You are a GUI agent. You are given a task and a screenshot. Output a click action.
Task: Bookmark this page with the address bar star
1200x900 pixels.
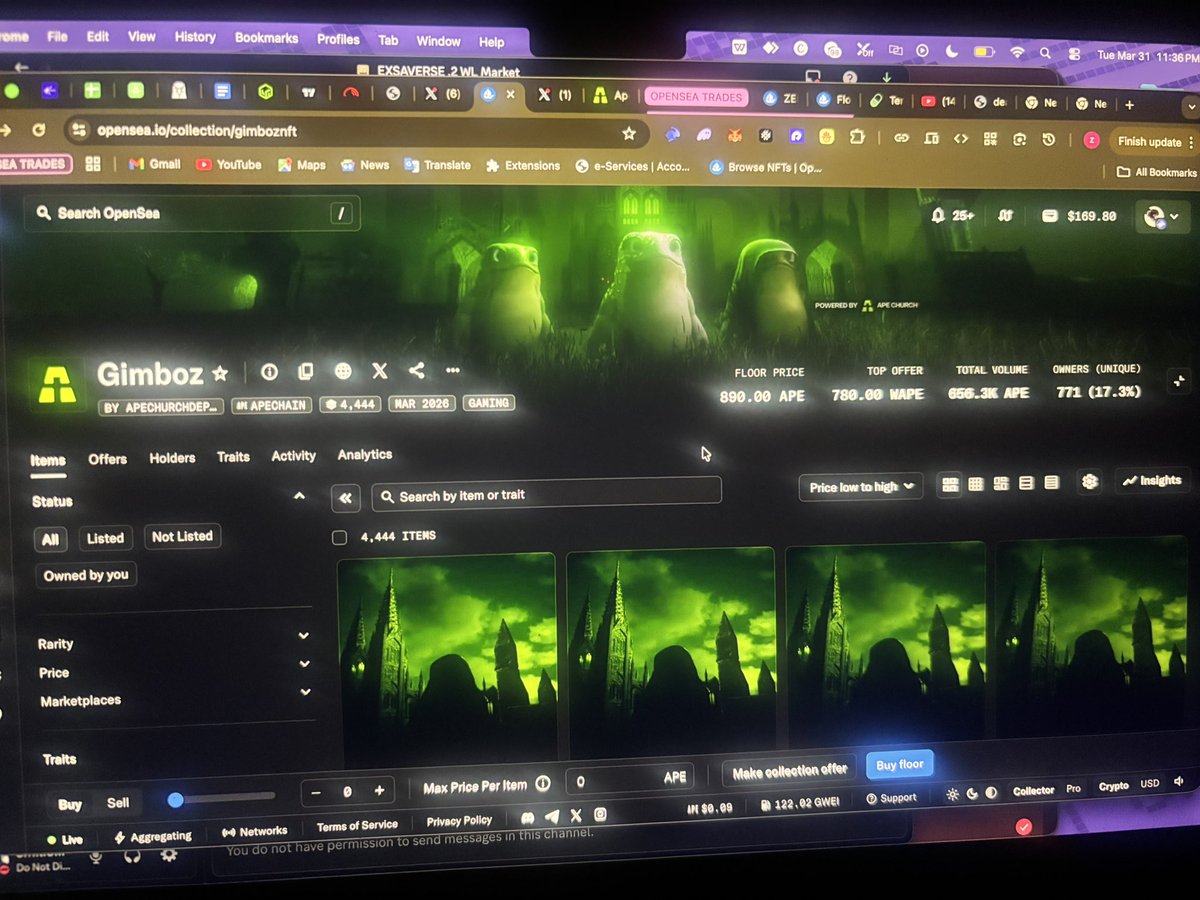[x=628, y=132]
